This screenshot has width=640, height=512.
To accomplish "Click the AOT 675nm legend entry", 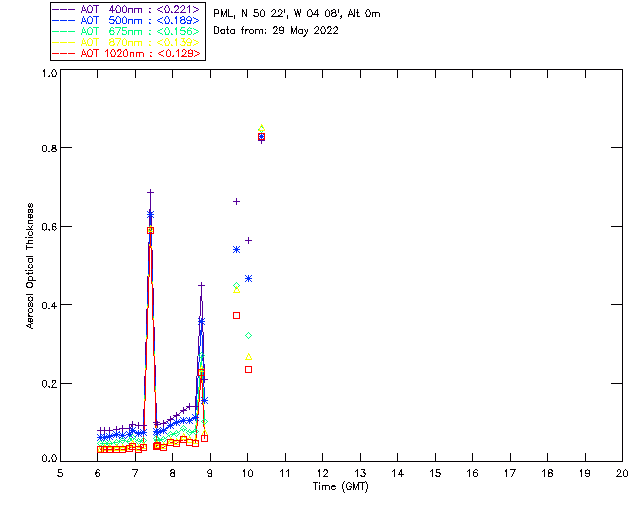I will tap(127, 31).
